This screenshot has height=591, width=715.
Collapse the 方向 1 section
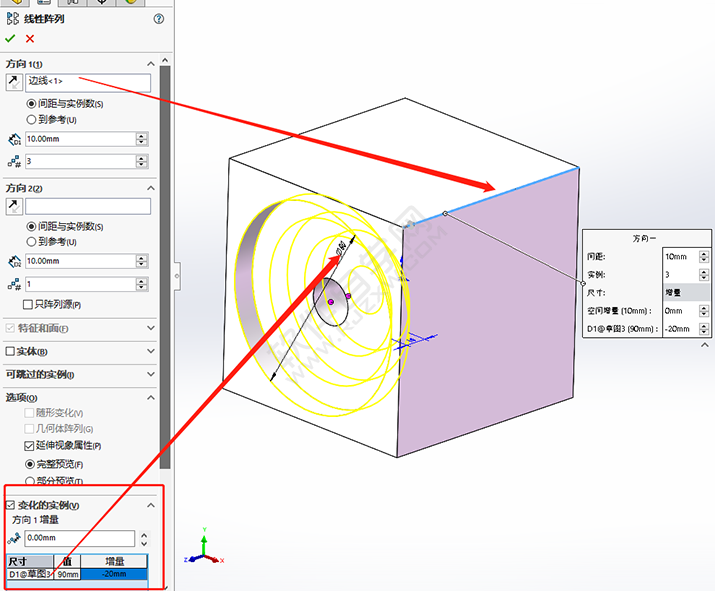click(150, 64)
